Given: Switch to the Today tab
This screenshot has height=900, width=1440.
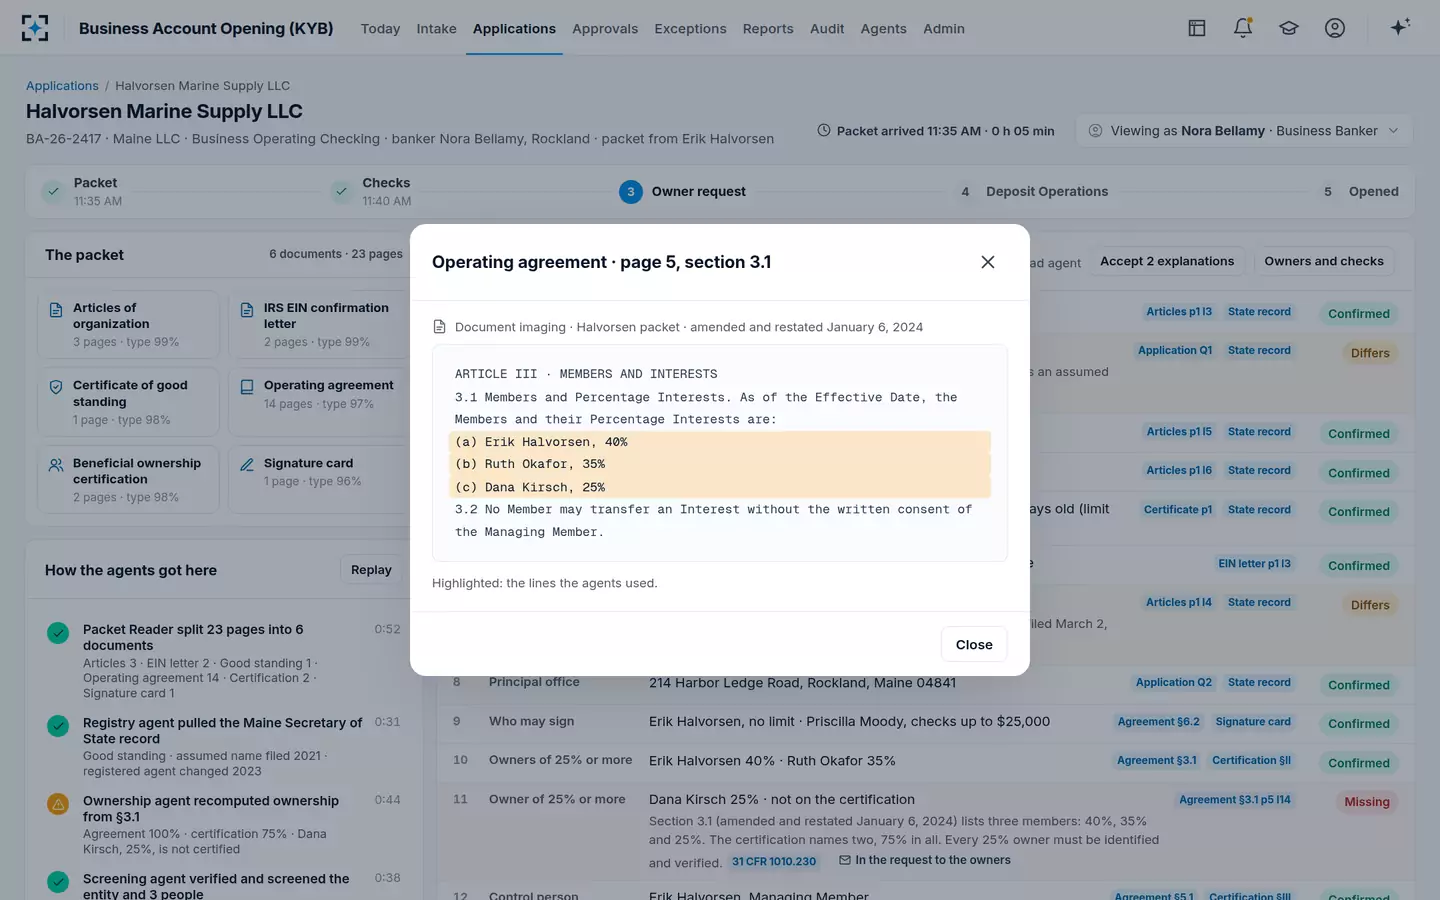Looking at the screenshot, I should (x=380, y=29).
